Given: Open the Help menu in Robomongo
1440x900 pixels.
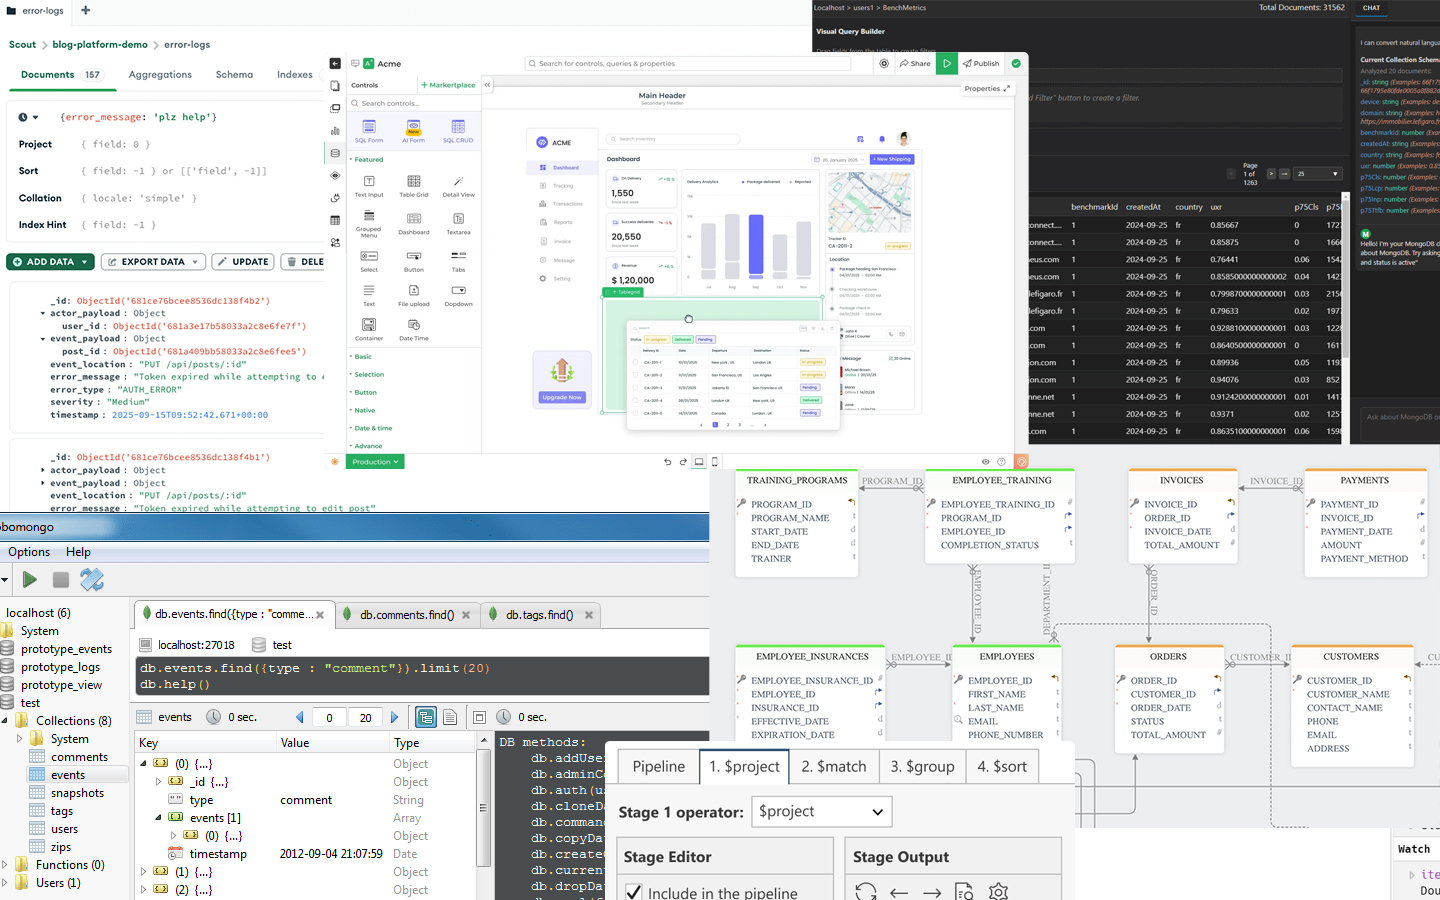Looking at the screenshot, I should [x=78, y=552].
